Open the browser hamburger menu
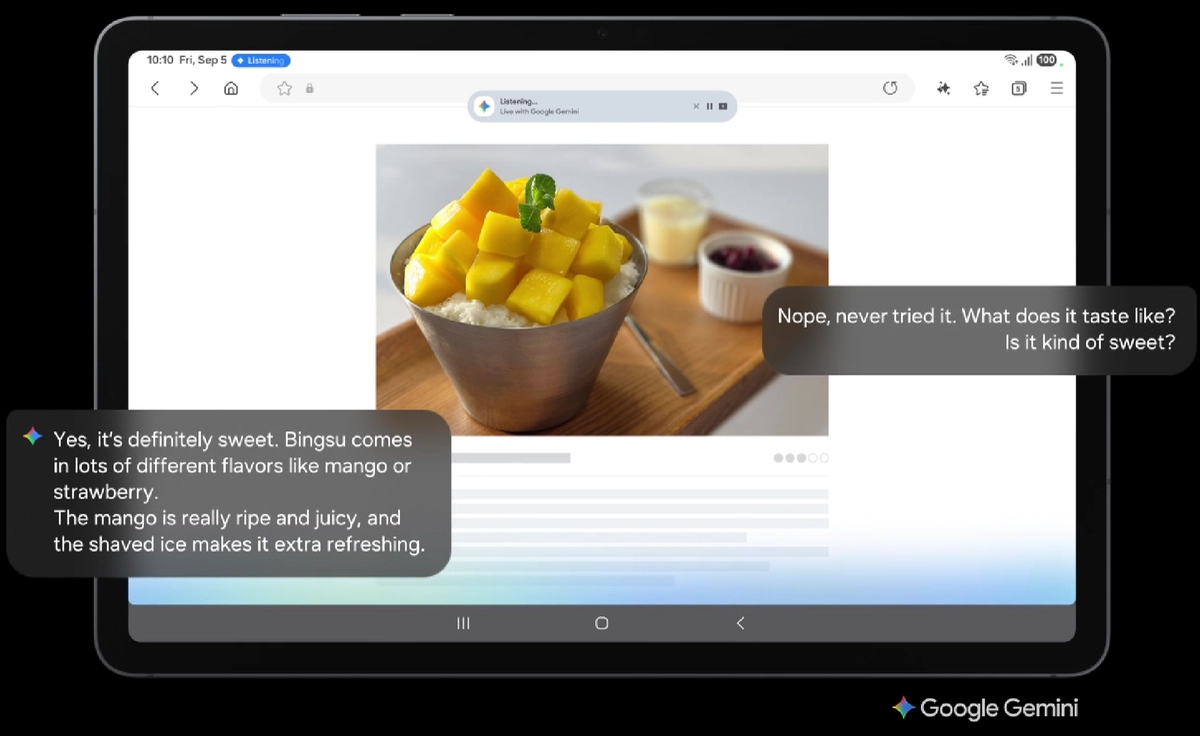1200x736 pixels. click(1056, 88)
